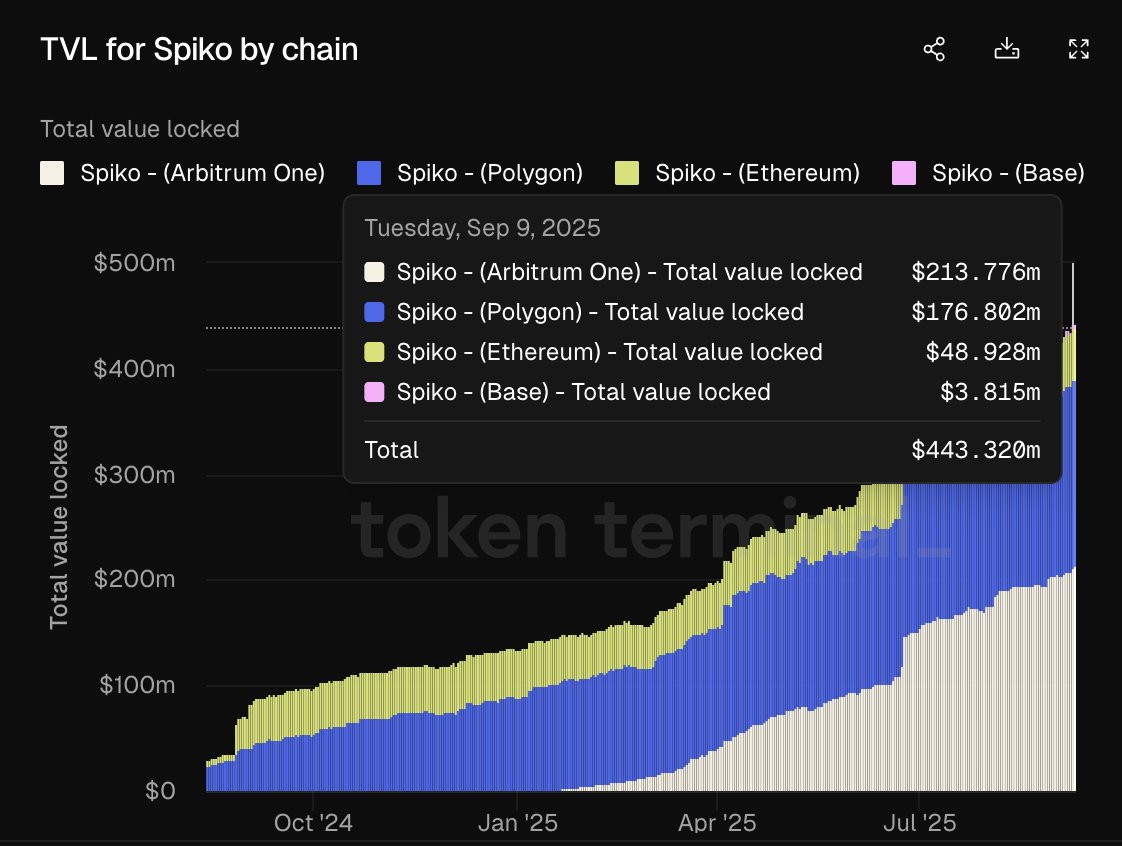Download the chart data
This screenshot has height=846, width=1122.
point(1007,48)
